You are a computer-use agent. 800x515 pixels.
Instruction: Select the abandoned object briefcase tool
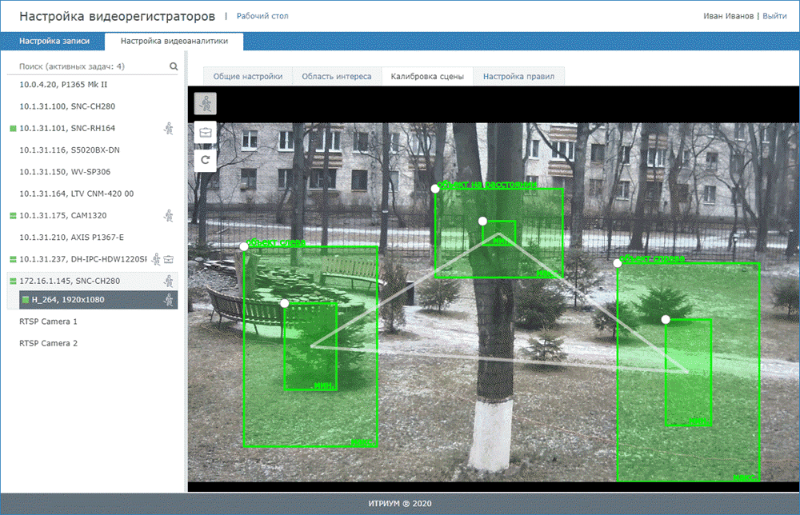pyautogui.click(x=205, y=133)
